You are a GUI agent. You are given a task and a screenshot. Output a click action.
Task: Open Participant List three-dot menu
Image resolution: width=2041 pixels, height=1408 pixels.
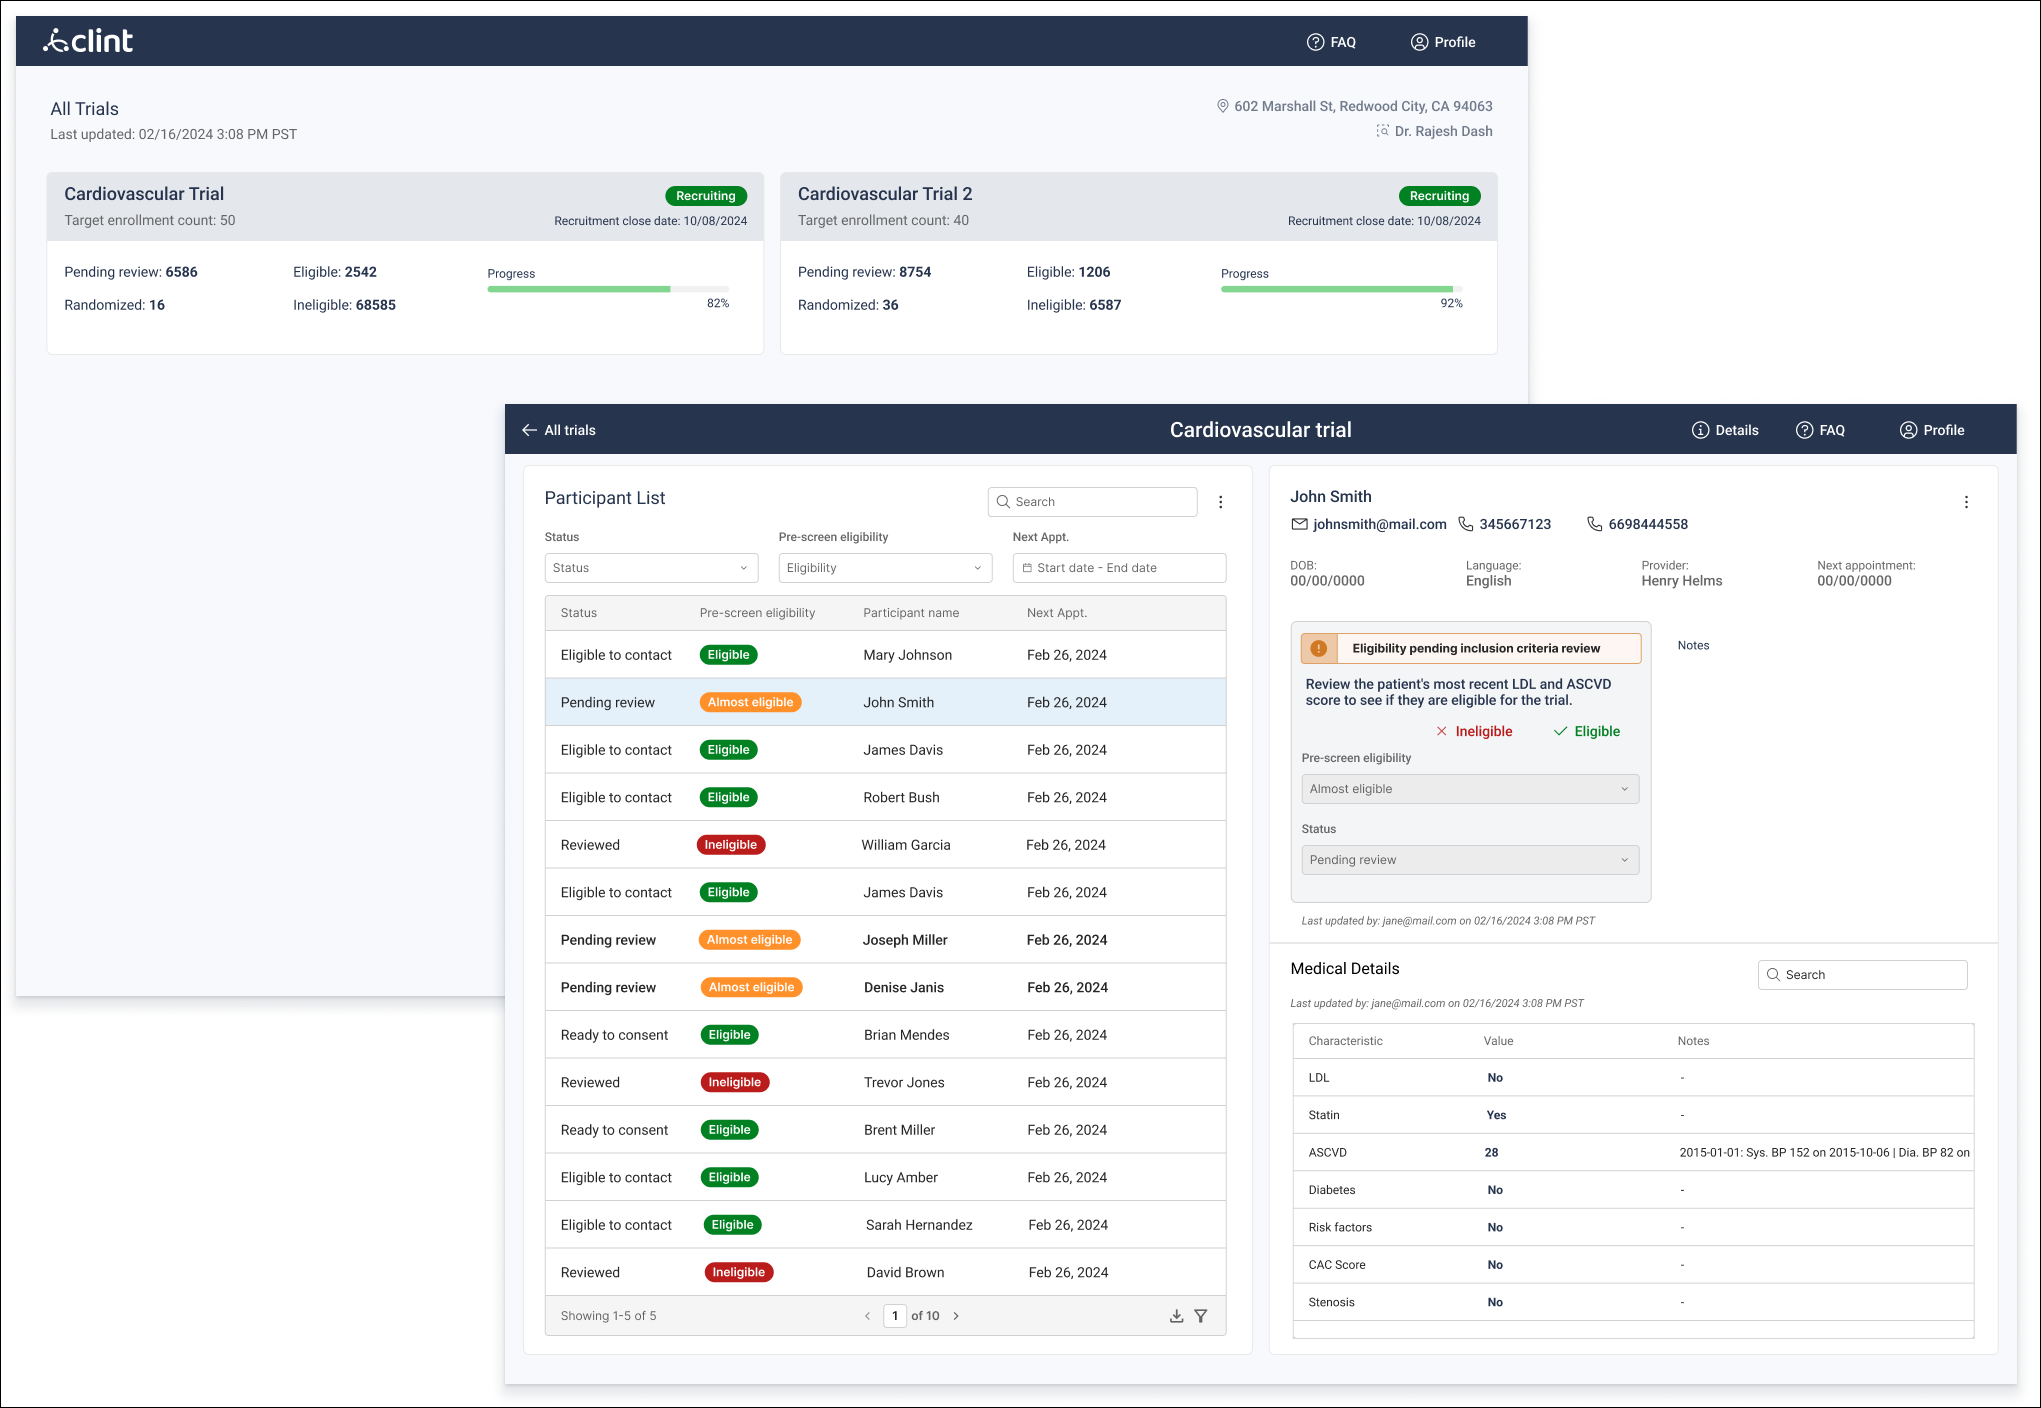1220,502
